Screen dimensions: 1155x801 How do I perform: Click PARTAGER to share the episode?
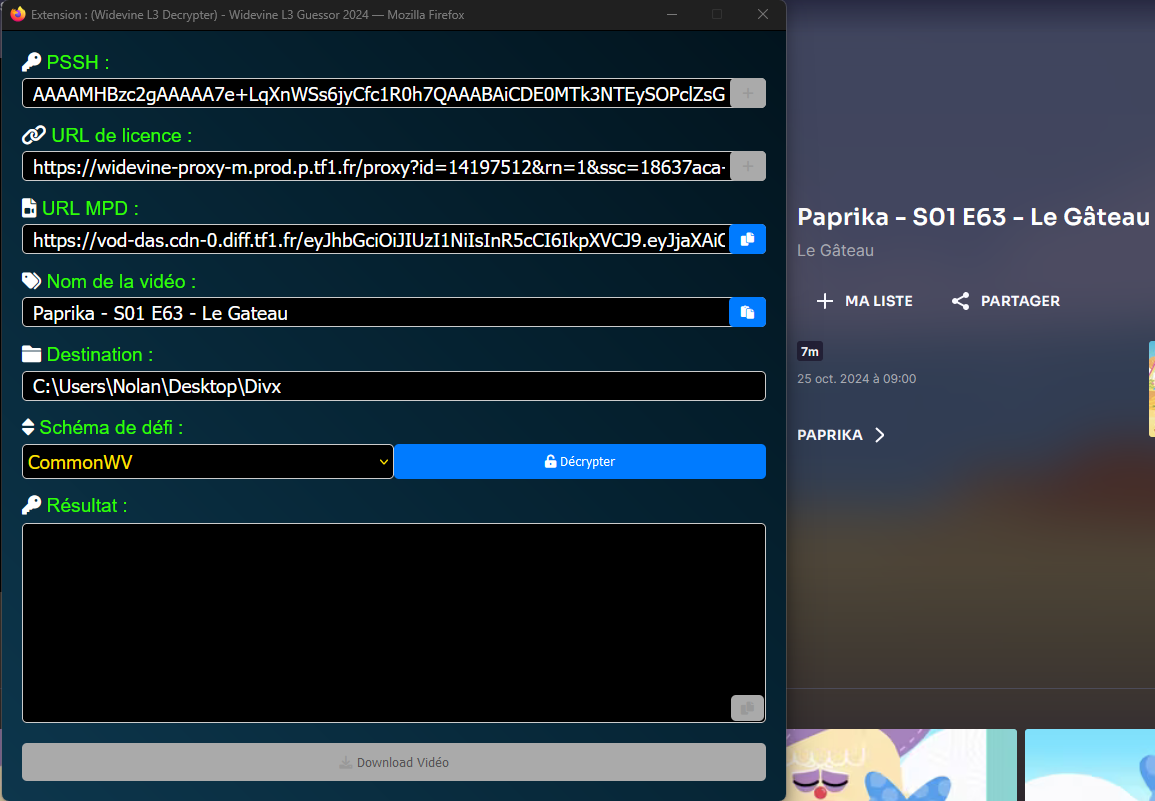click(1005, 301)
